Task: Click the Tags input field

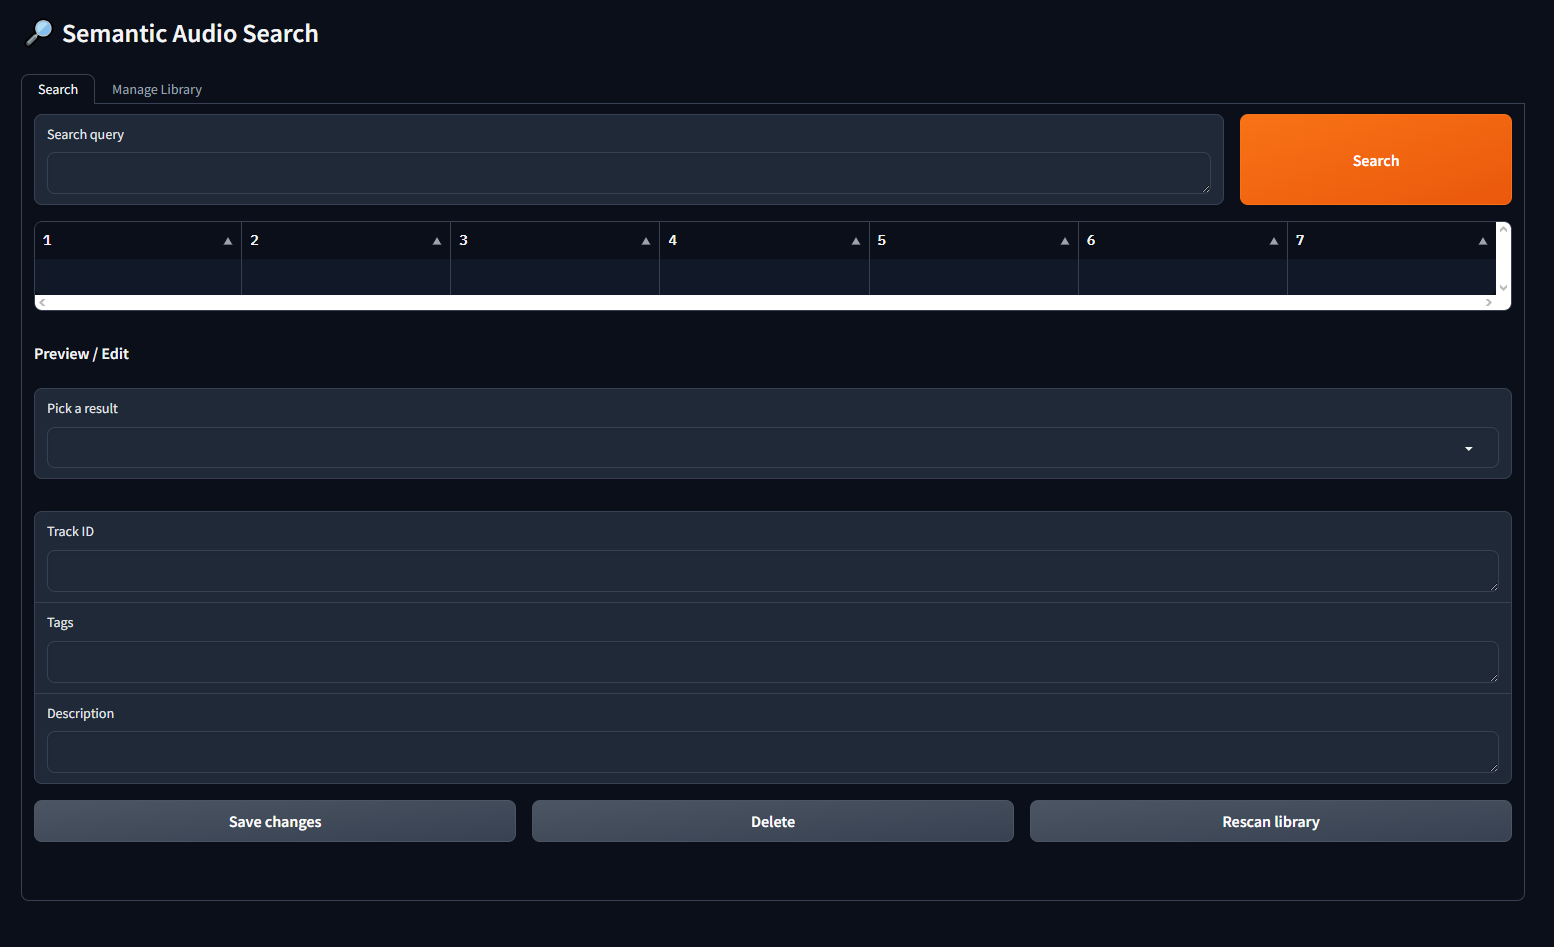Action: tap(772, 662)
